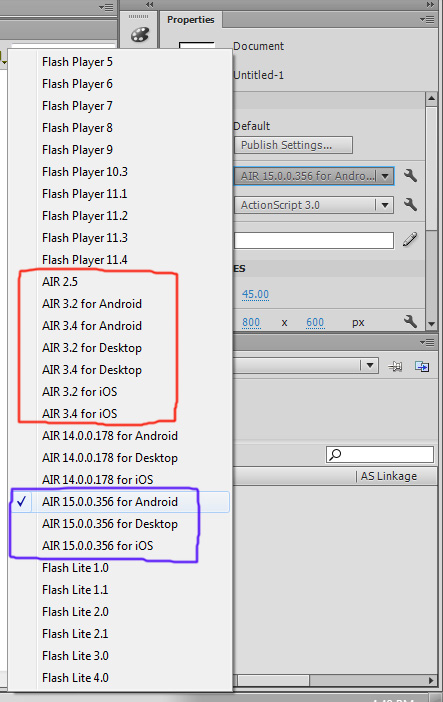The image size is (443, 702).
Task: Click Properties panel scrollbar up arrow
Action: click(x=431, y=98)
